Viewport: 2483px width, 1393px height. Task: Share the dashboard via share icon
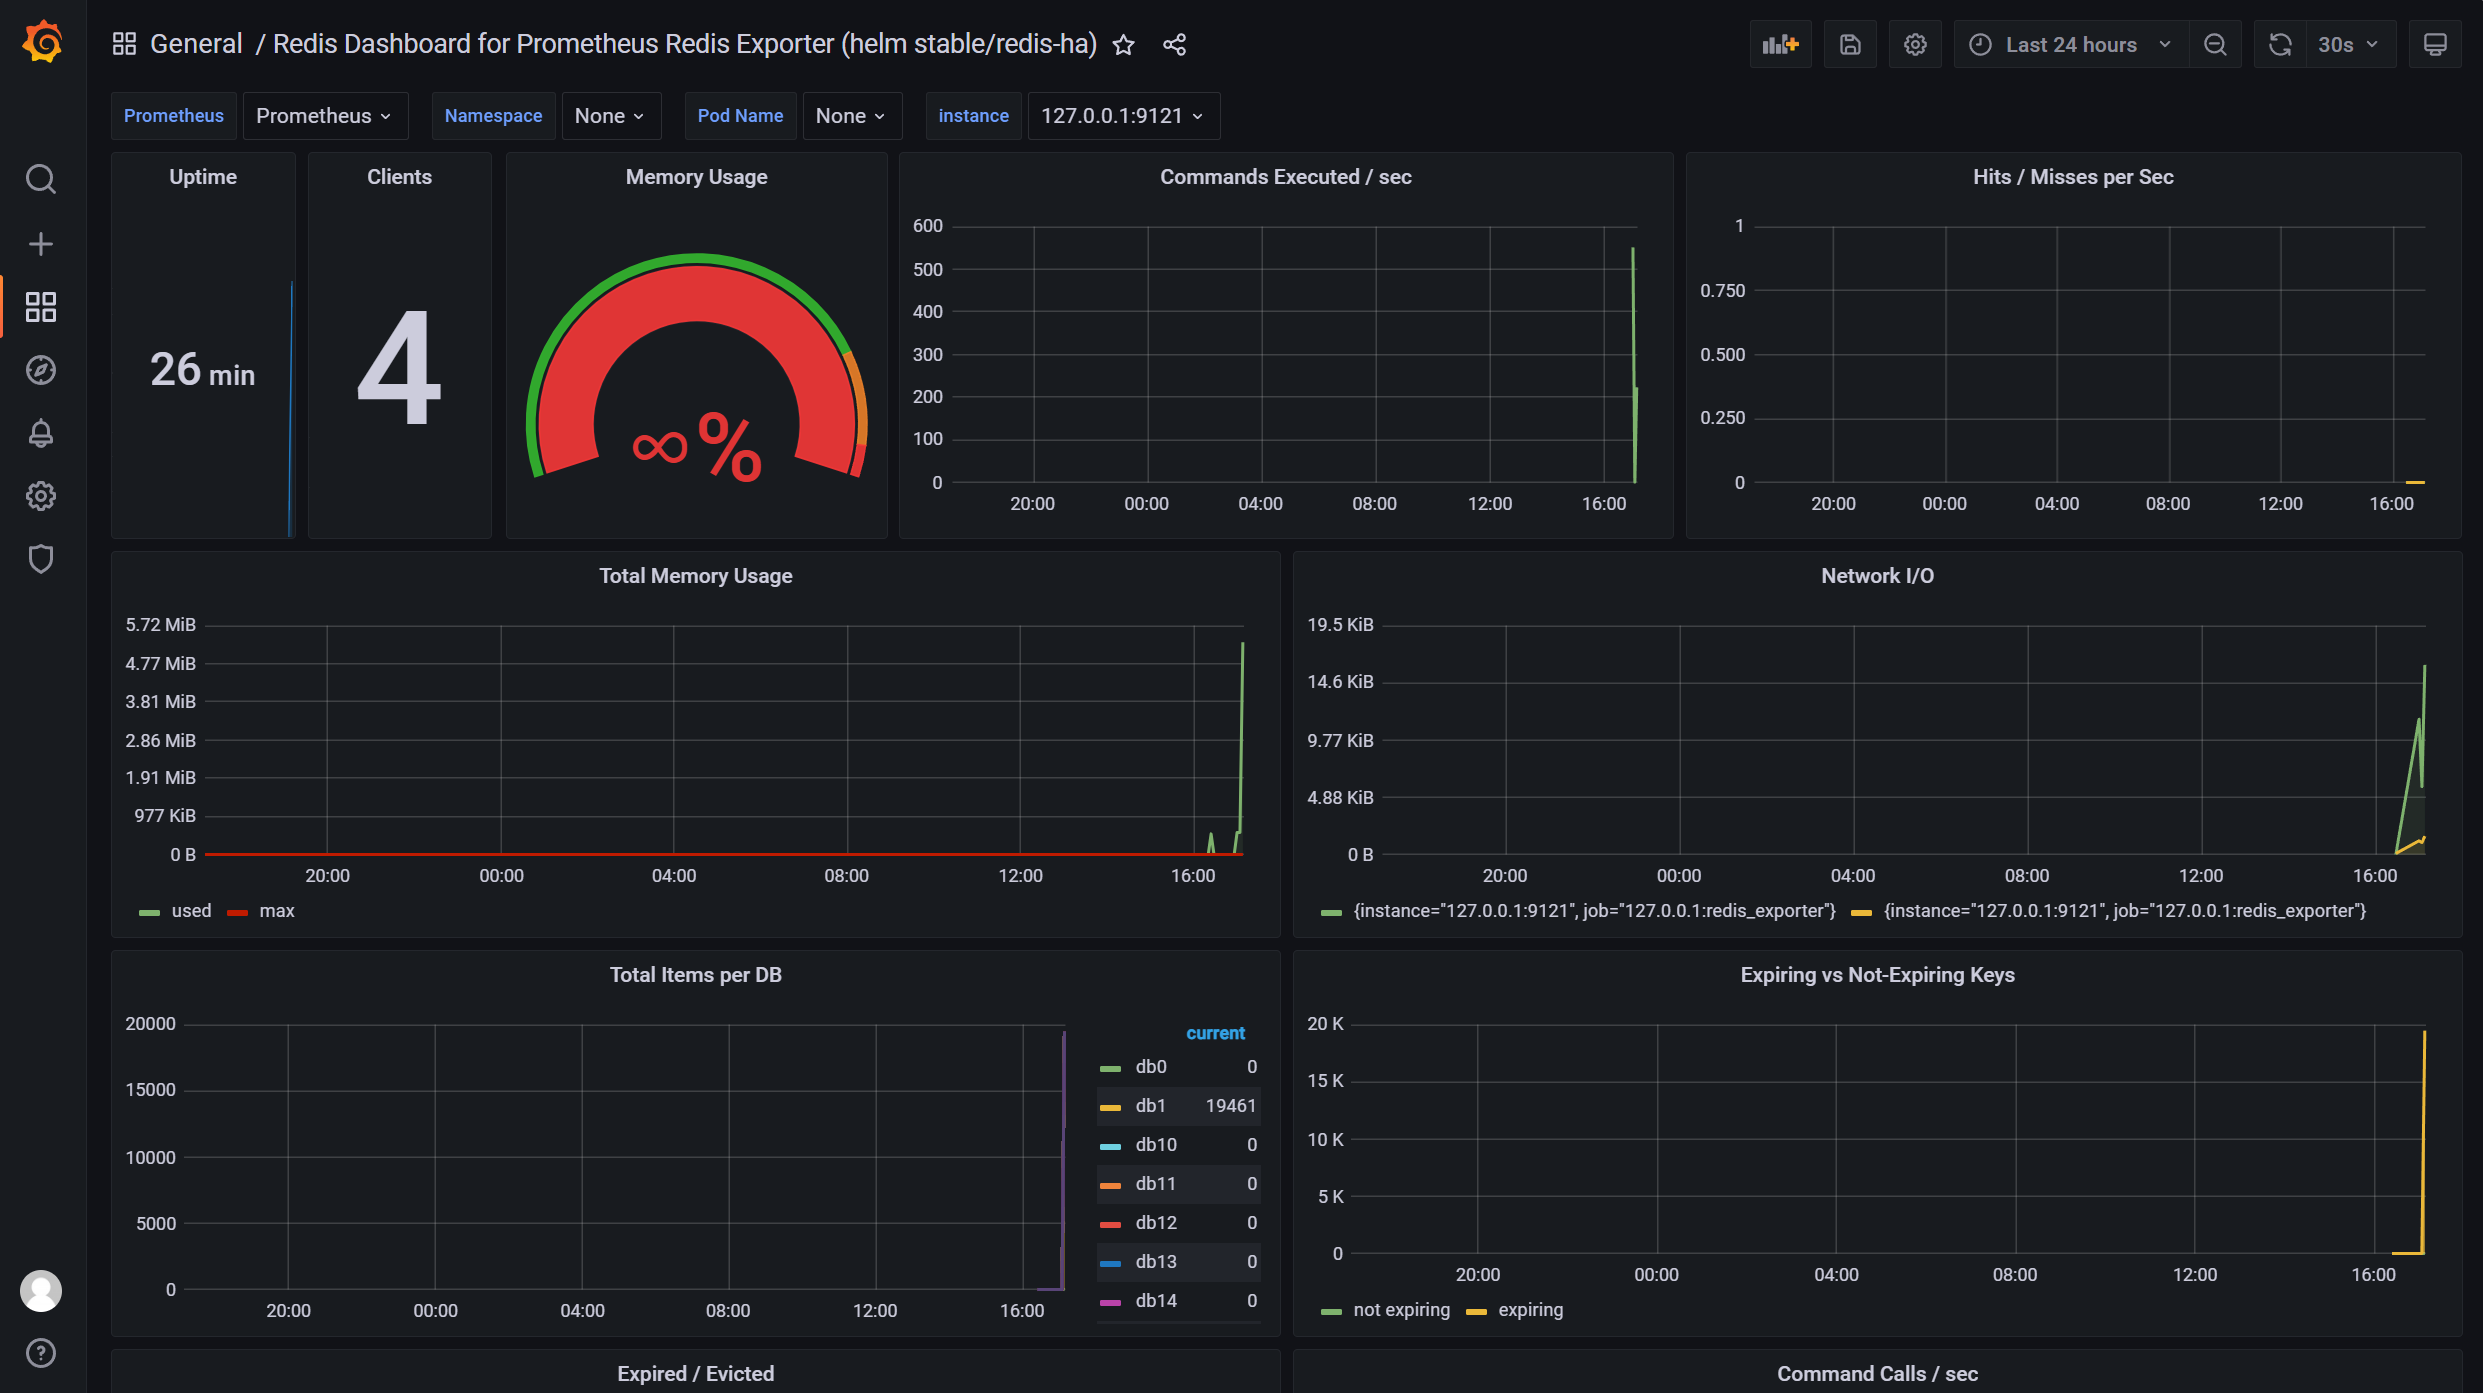(1175, 45)
